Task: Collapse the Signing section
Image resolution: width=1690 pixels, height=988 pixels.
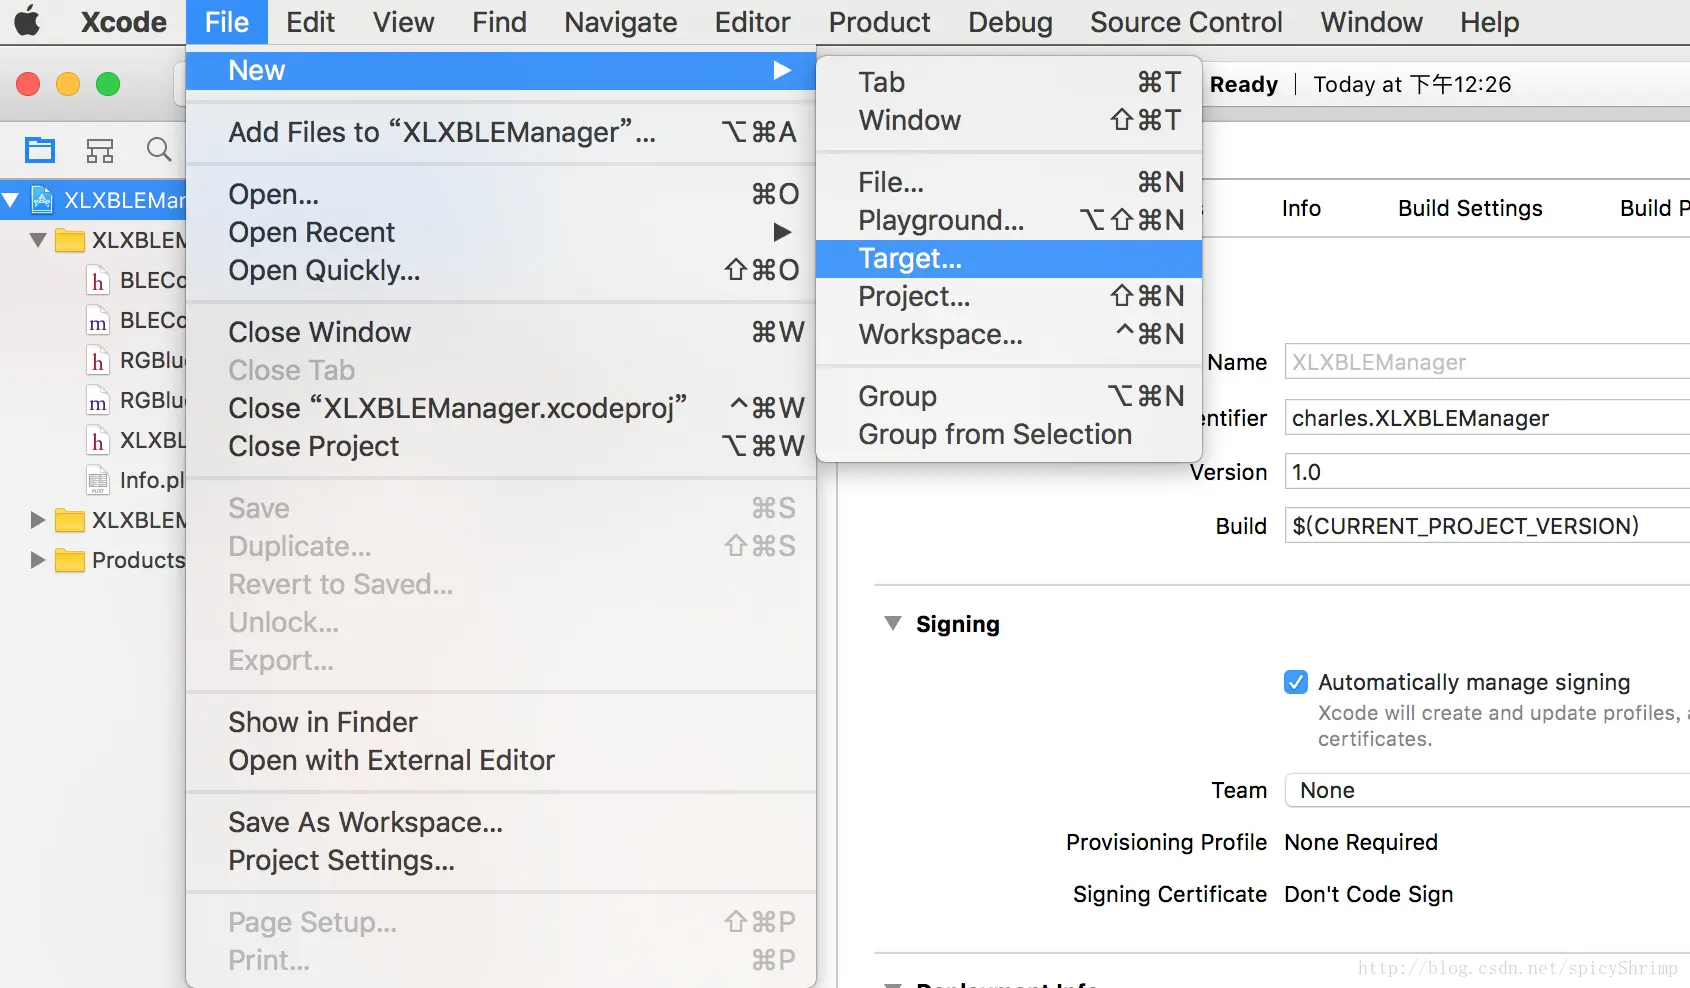Action: (x=893, y=624)
